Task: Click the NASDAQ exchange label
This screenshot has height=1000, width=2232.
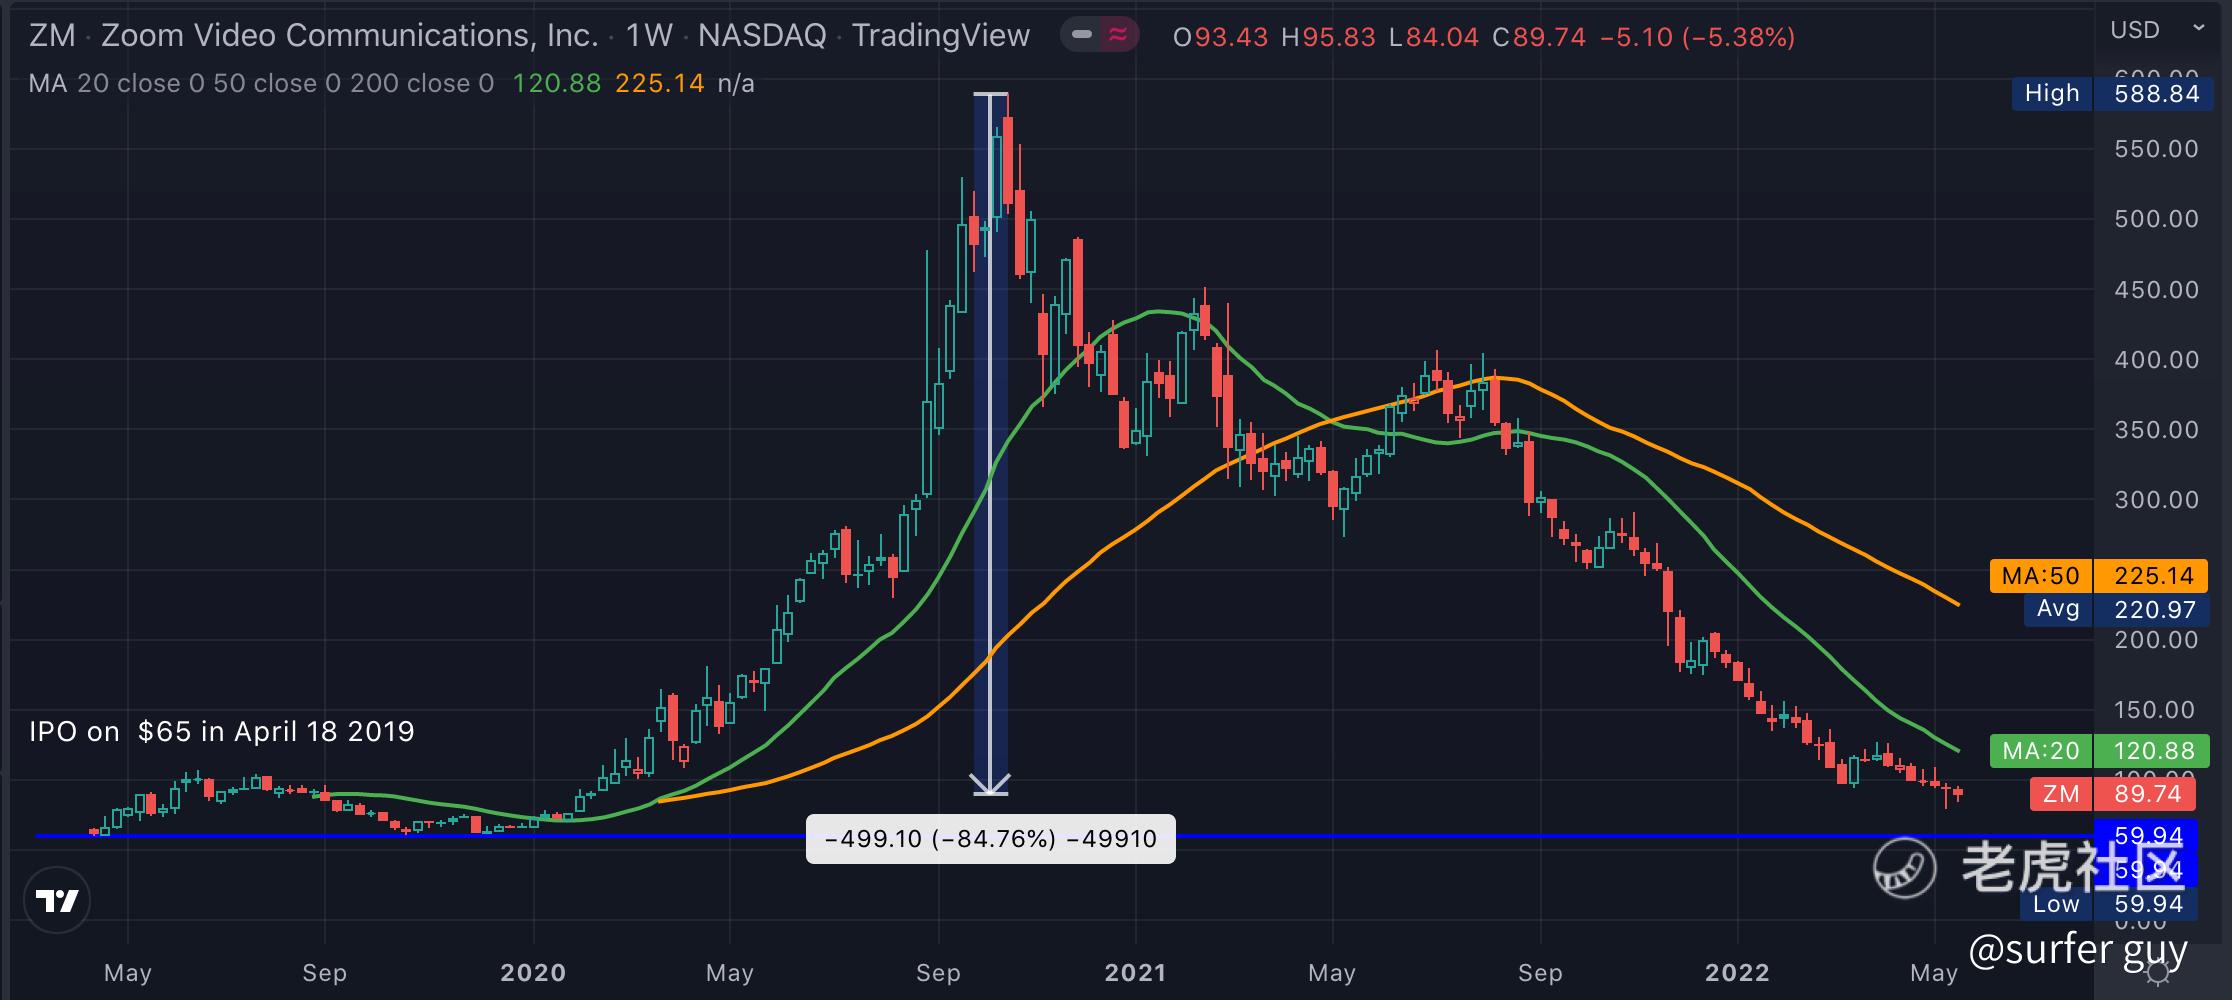Action: click(x=762, y=36)
